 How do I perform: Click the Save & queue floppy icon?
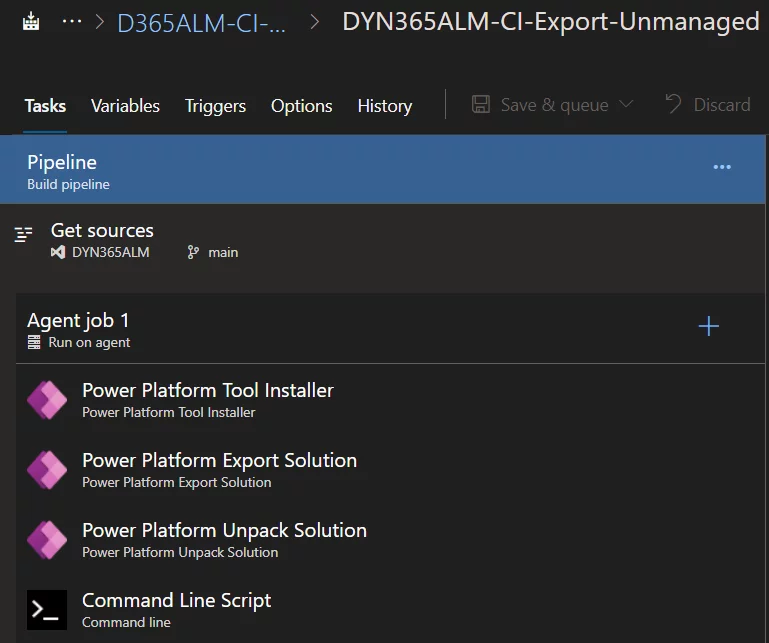click(481, 104)
